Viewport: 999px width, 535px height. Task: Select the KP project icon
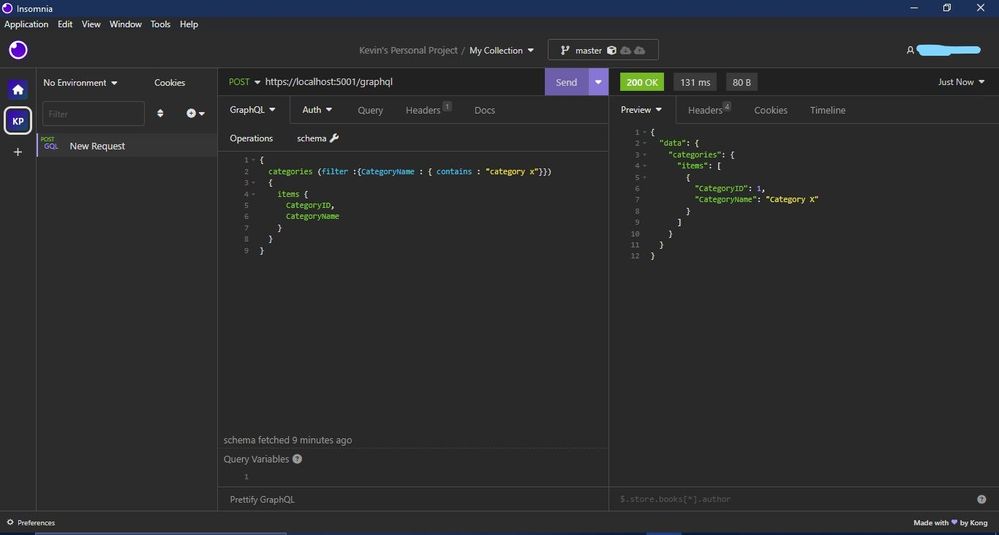tap(18, 121)
